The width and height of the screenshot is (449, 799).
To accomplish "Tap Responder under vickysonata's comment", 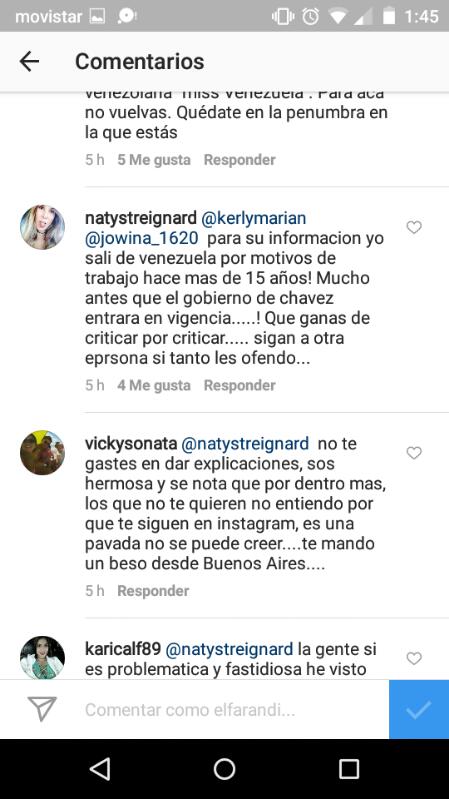I will coord(153,591).
